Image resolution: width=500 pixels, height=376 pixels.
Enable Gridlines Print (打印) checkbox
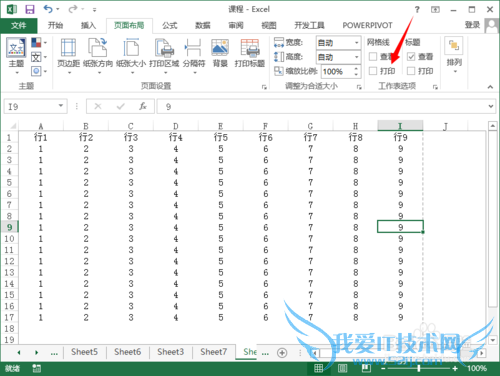pos(373,71)
